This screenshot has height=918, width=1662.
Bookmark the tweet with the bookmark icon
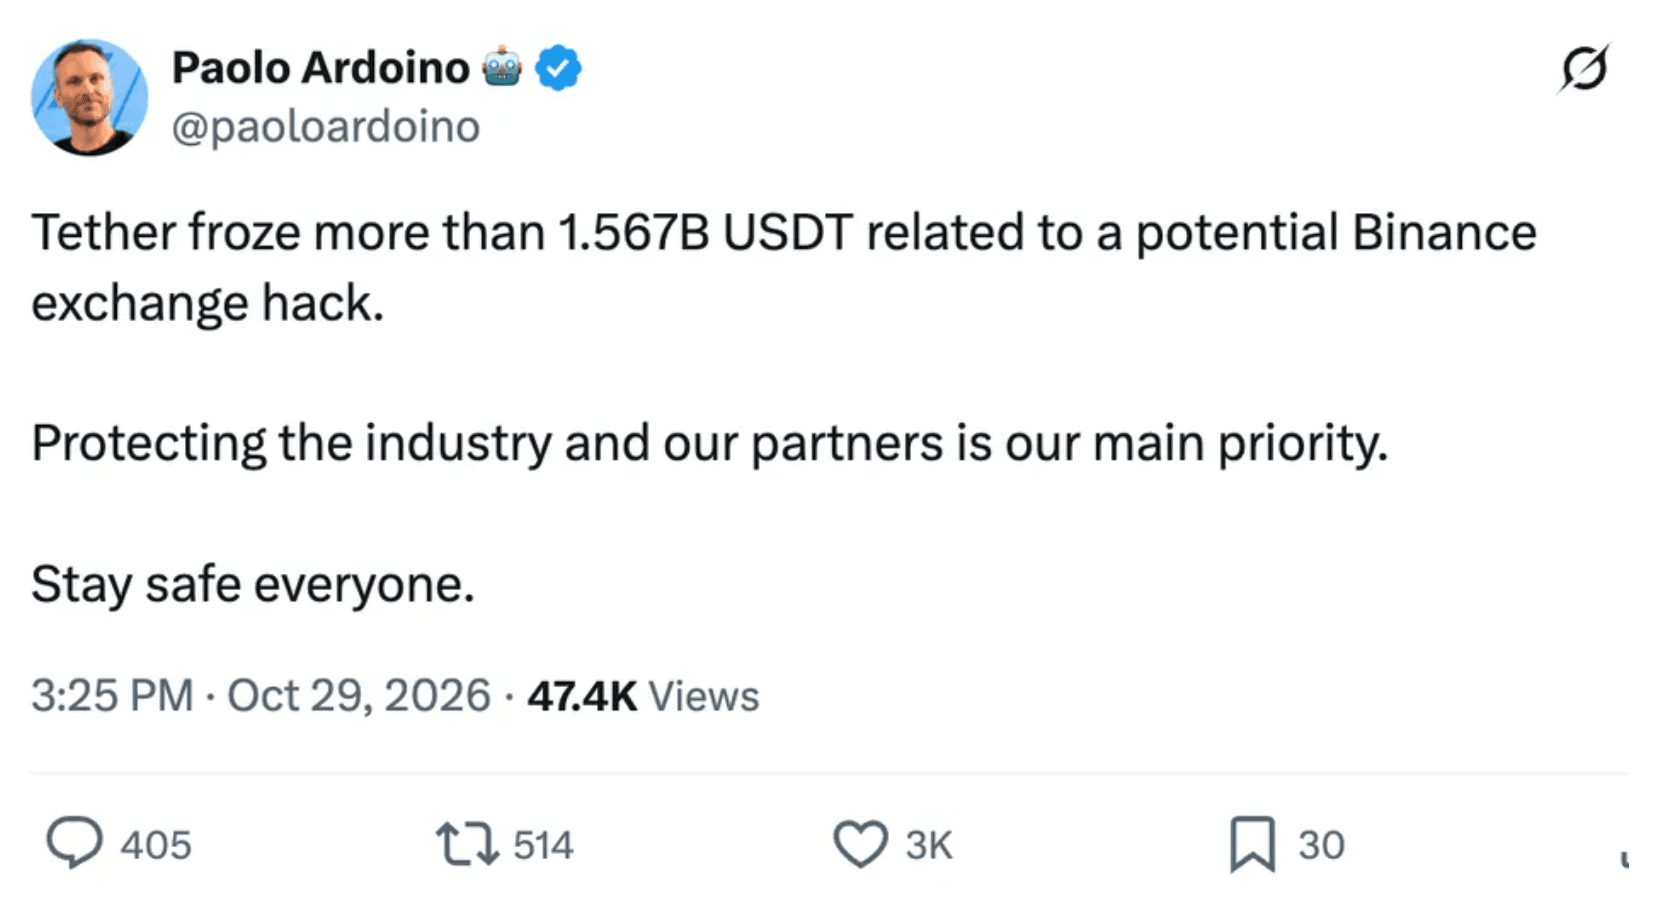coord(1252,844)
